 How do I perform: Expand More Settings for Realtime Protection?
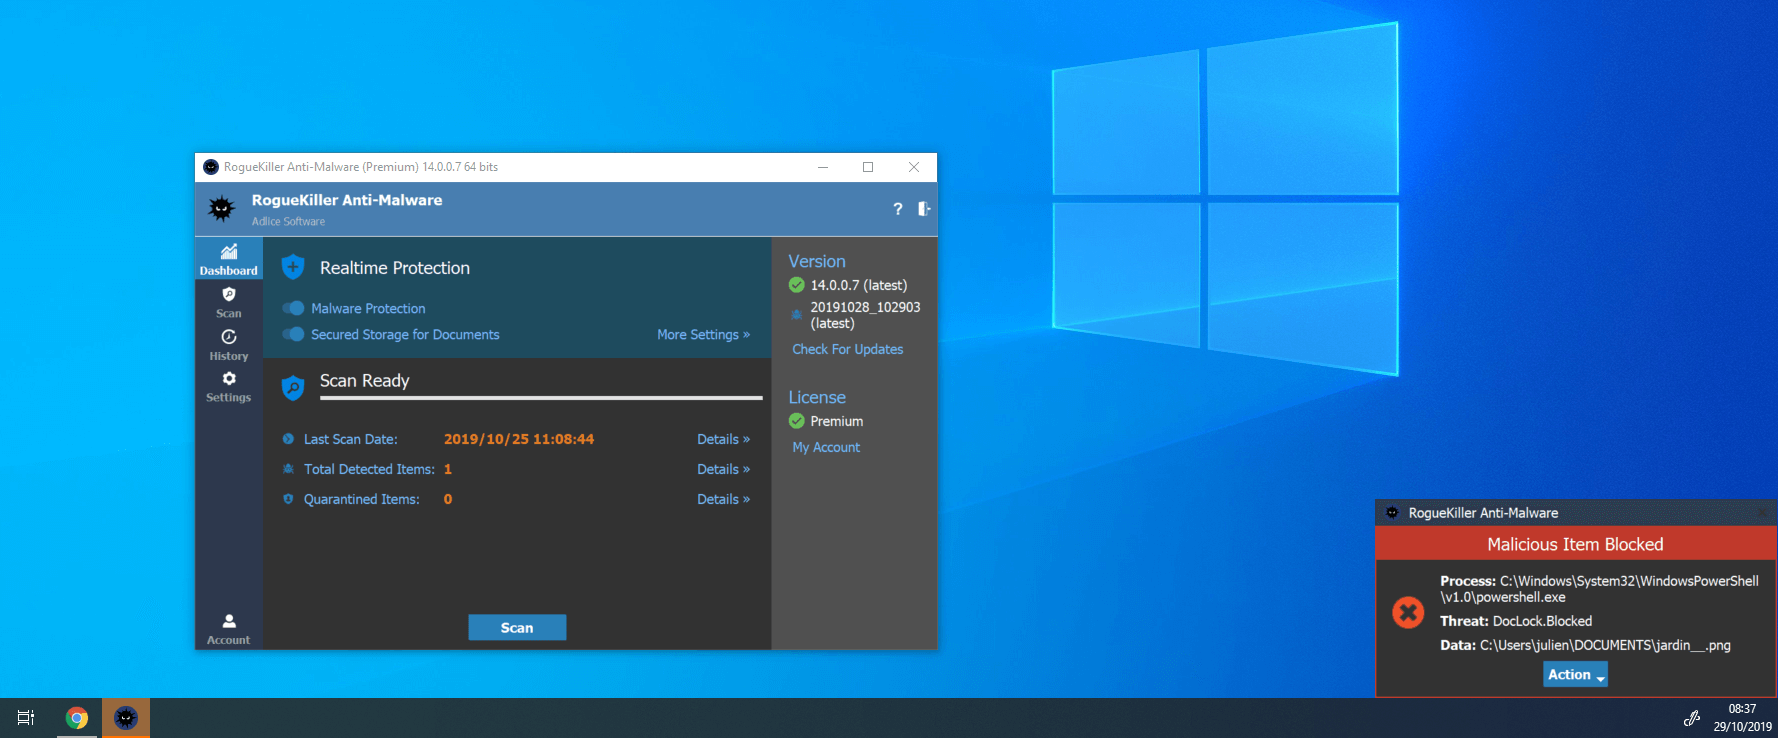(703, 335)
